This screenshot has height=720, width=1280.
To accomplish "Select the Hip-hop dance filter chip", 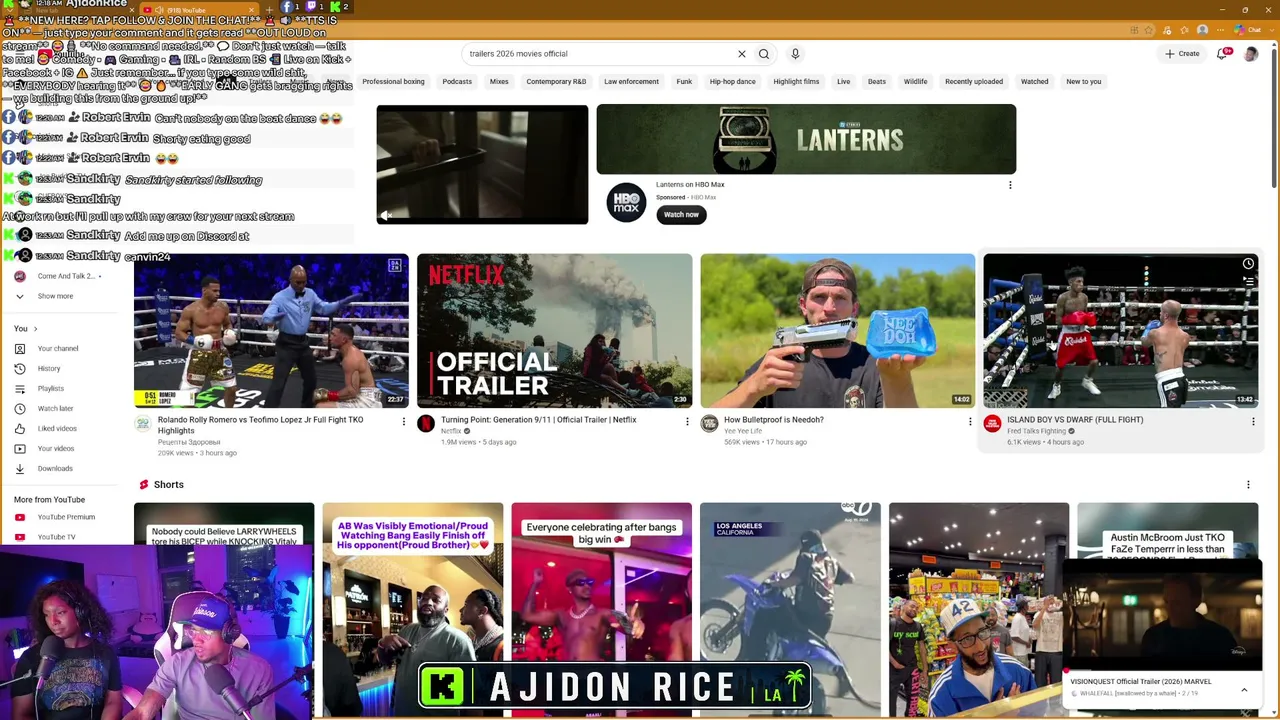I will point(732,82).
